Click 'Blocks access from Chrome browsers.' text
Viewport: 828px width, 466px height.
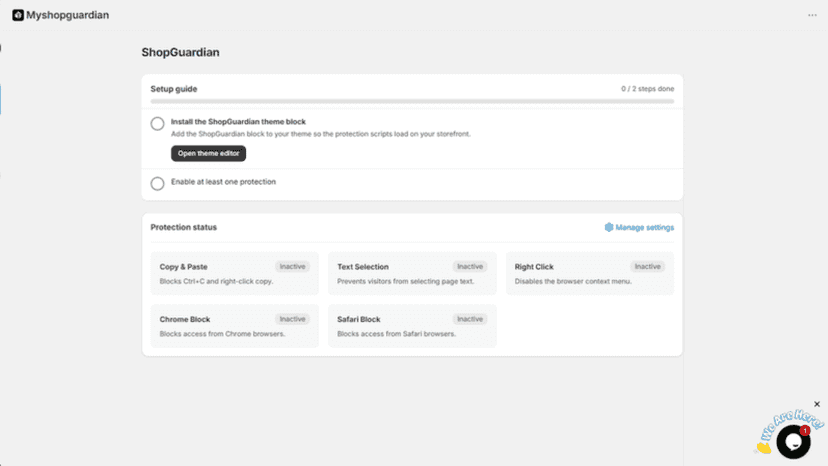click(x=222, y=334)
